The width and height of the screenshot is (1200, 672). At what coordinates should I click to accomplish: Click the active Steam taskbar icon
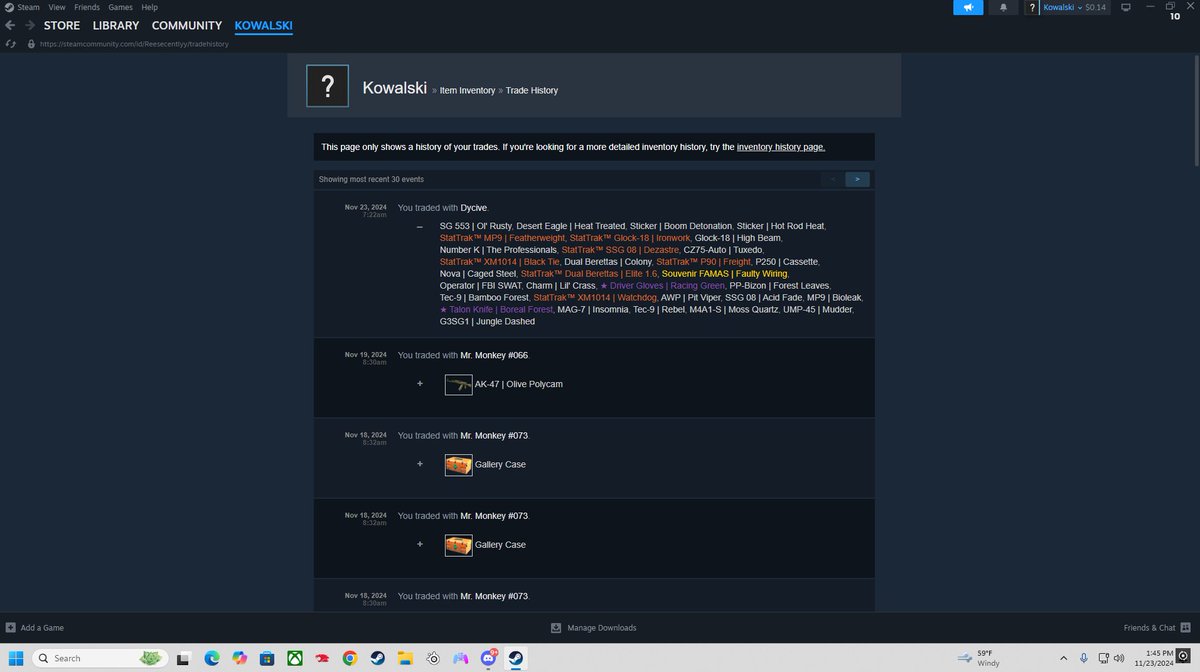516,658
